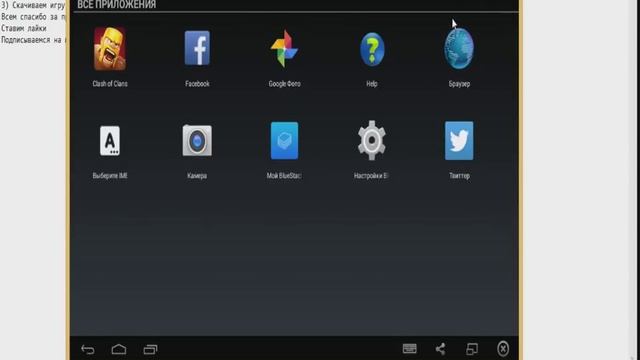The width and height of the screenshot is (640, 360).
Task: Open the Help question mark app
Action: click(372, 49)
